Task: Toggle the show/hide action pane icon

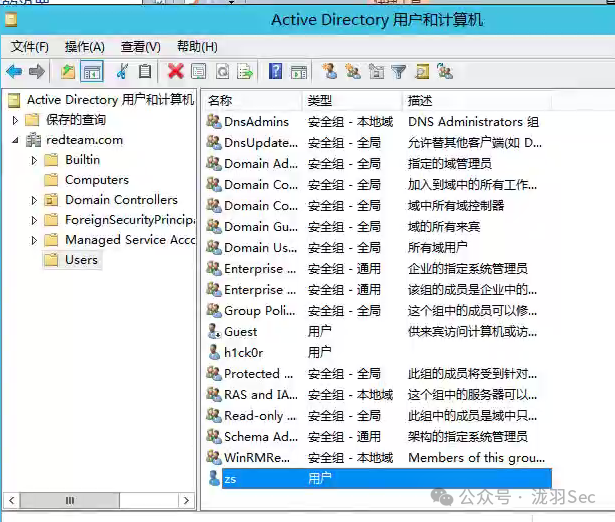Action: 299,73
